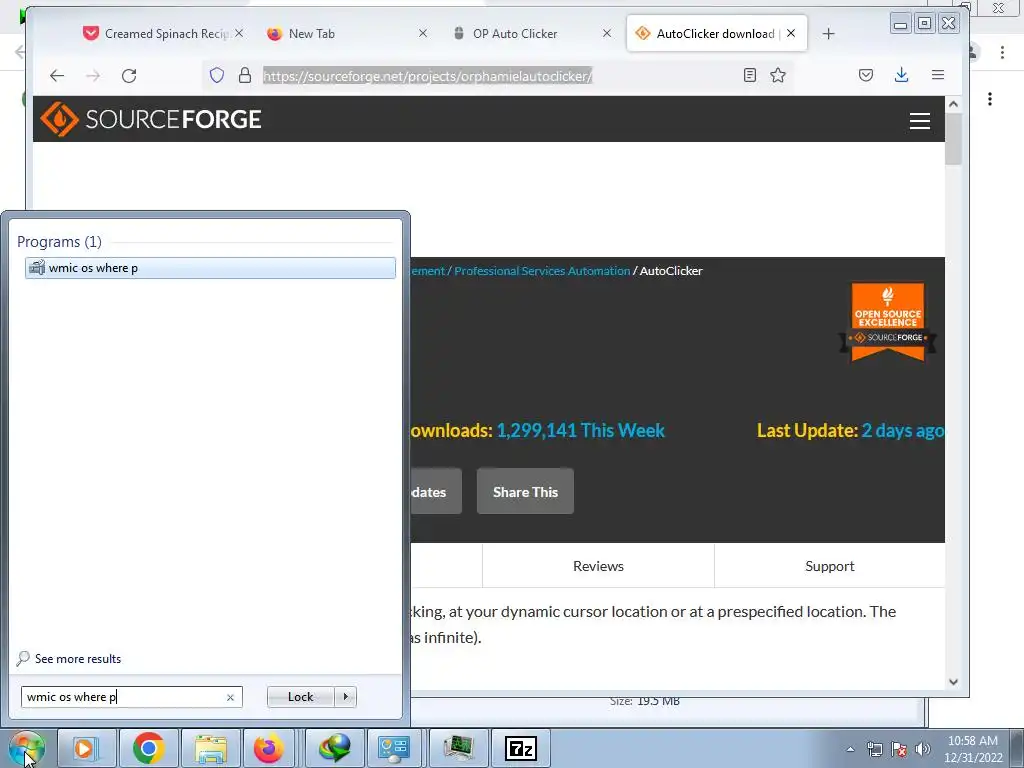Clear the Start menu search text

click(230, 697)
